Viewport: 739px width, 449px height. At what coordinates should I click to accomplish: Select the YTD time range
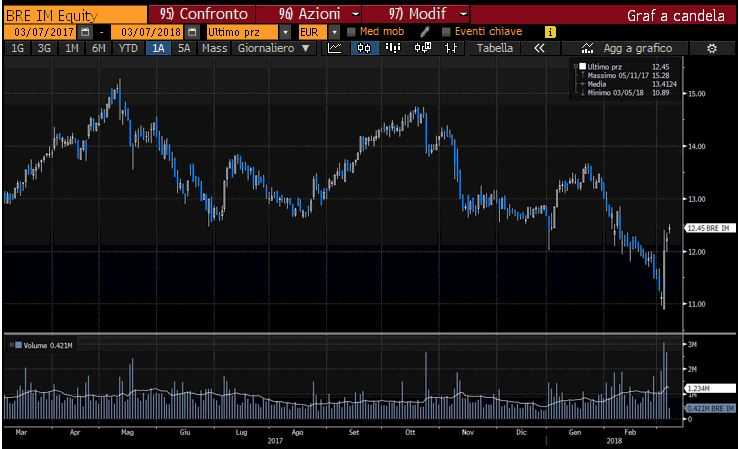[x=128, y=48]
